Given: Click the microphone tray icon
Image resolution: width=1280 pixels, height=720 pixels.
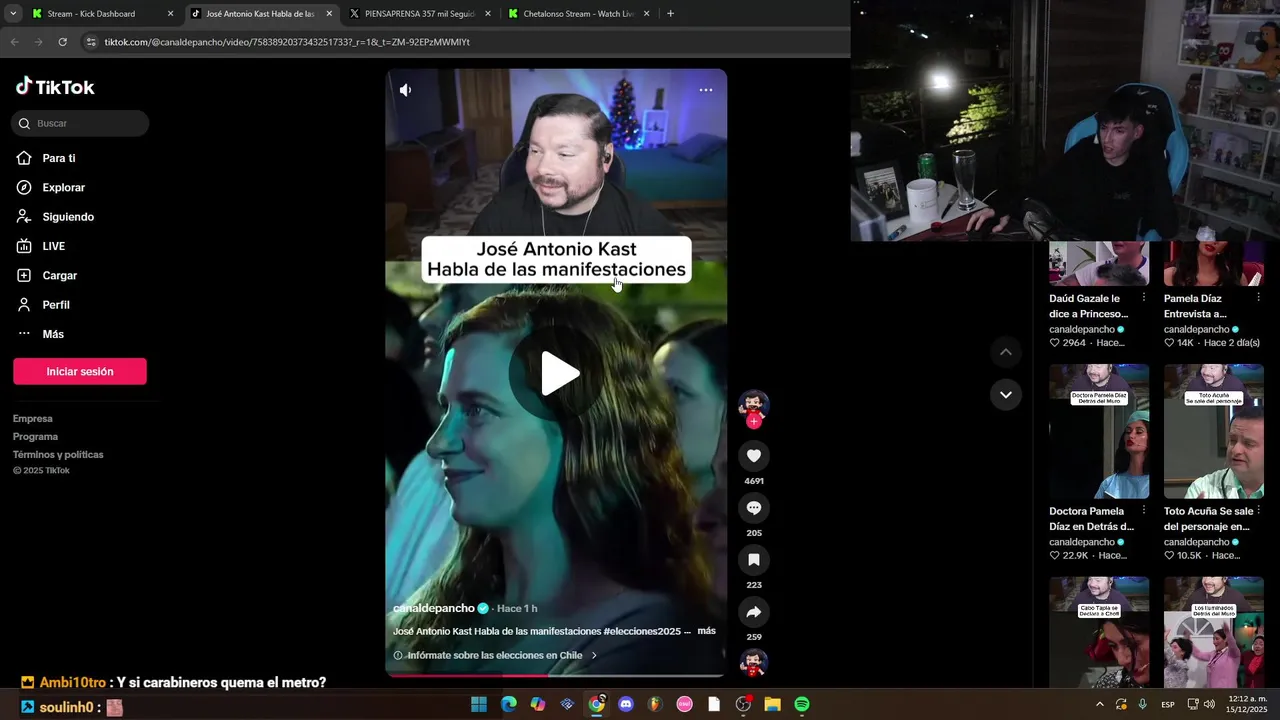Looking at the screenshot, I should click(1143, 704).
